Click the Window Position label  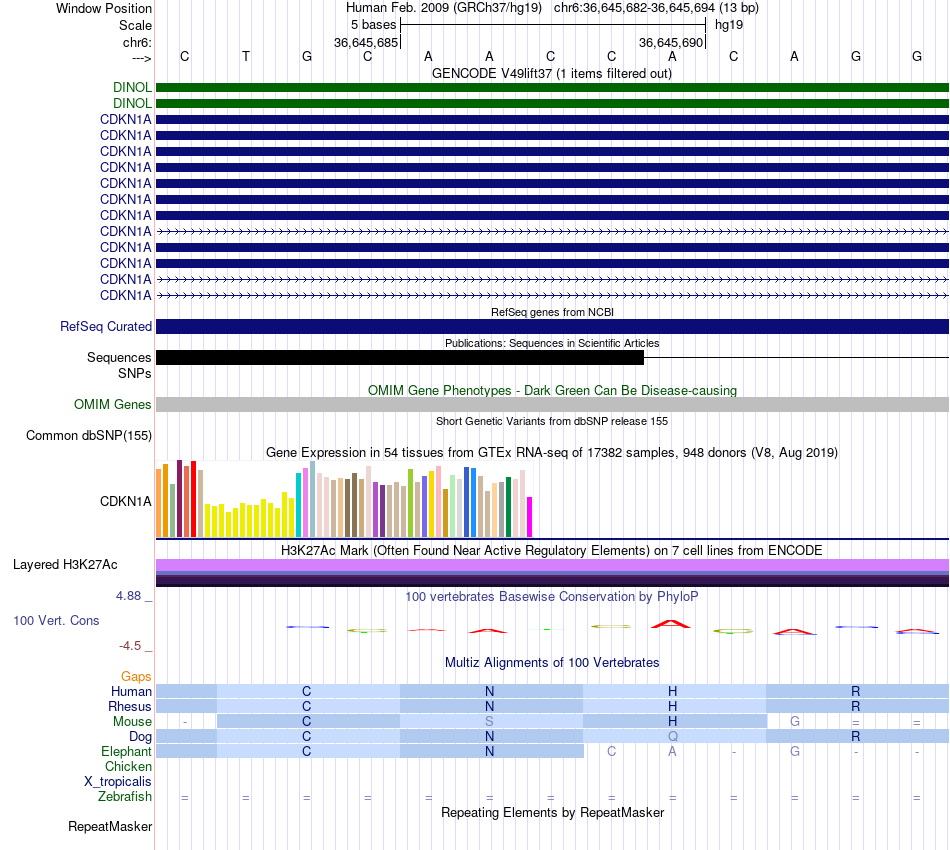click(104, 8)
